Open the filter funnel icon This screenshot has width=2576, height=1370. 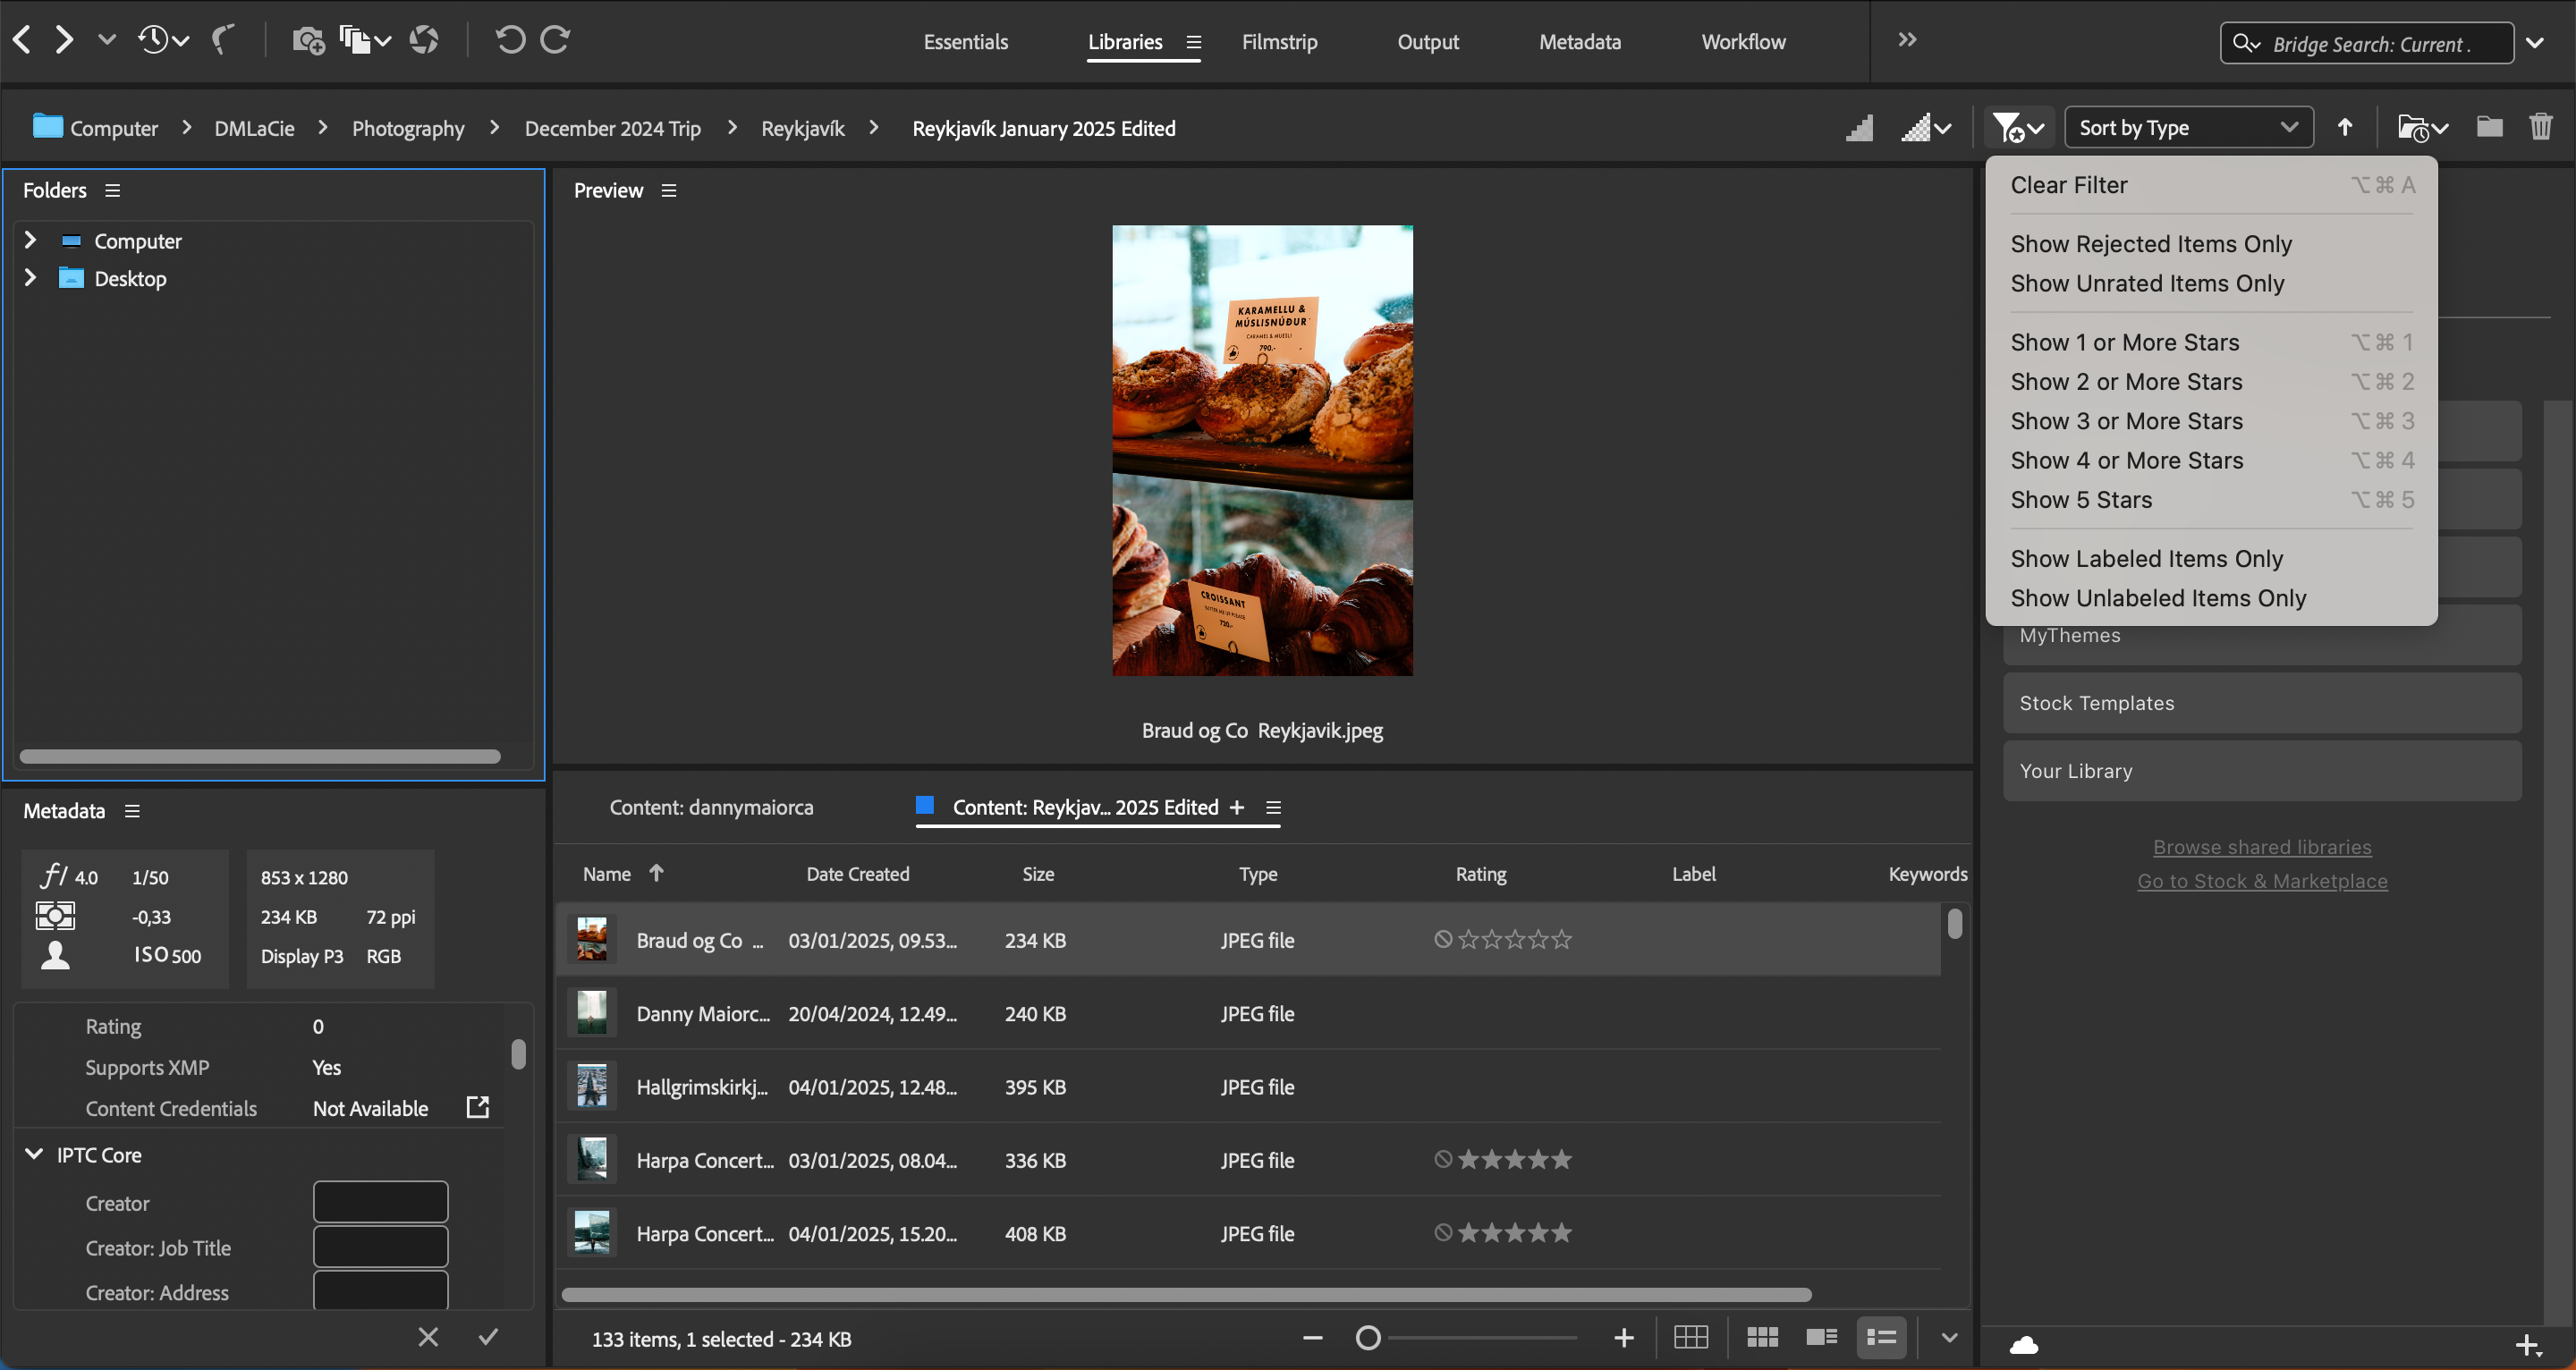tap(2011, 127)
